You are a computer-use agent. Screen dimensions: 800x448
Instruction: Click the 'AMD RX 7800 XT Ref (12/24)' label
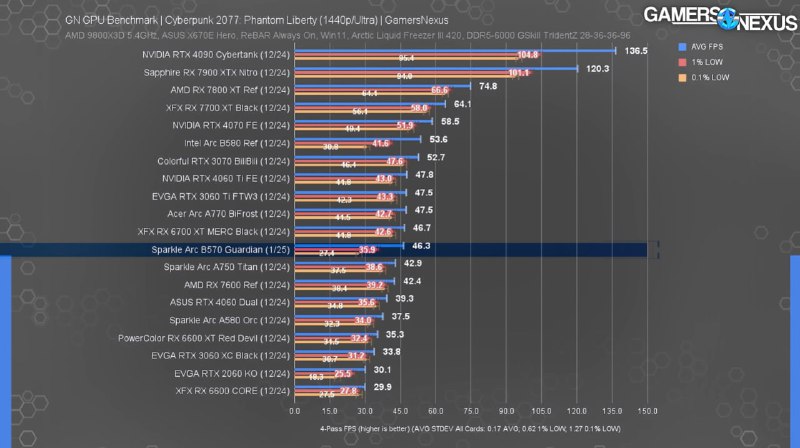[x=230, y=90]
